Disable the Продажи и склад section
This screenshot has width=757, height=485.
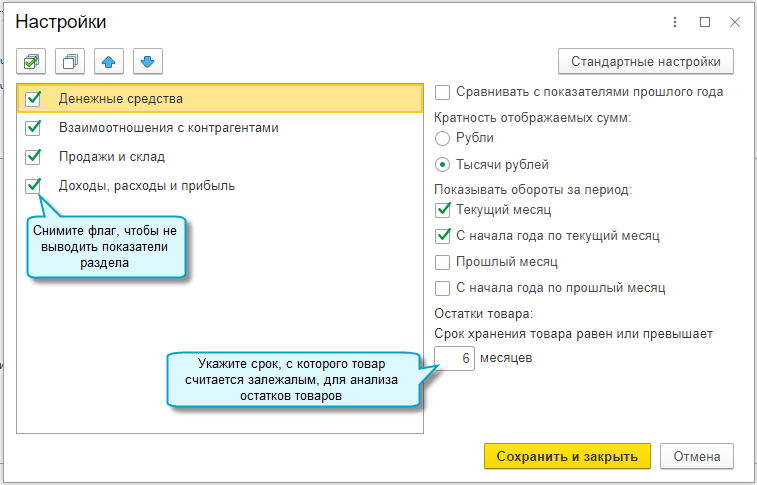34,157
